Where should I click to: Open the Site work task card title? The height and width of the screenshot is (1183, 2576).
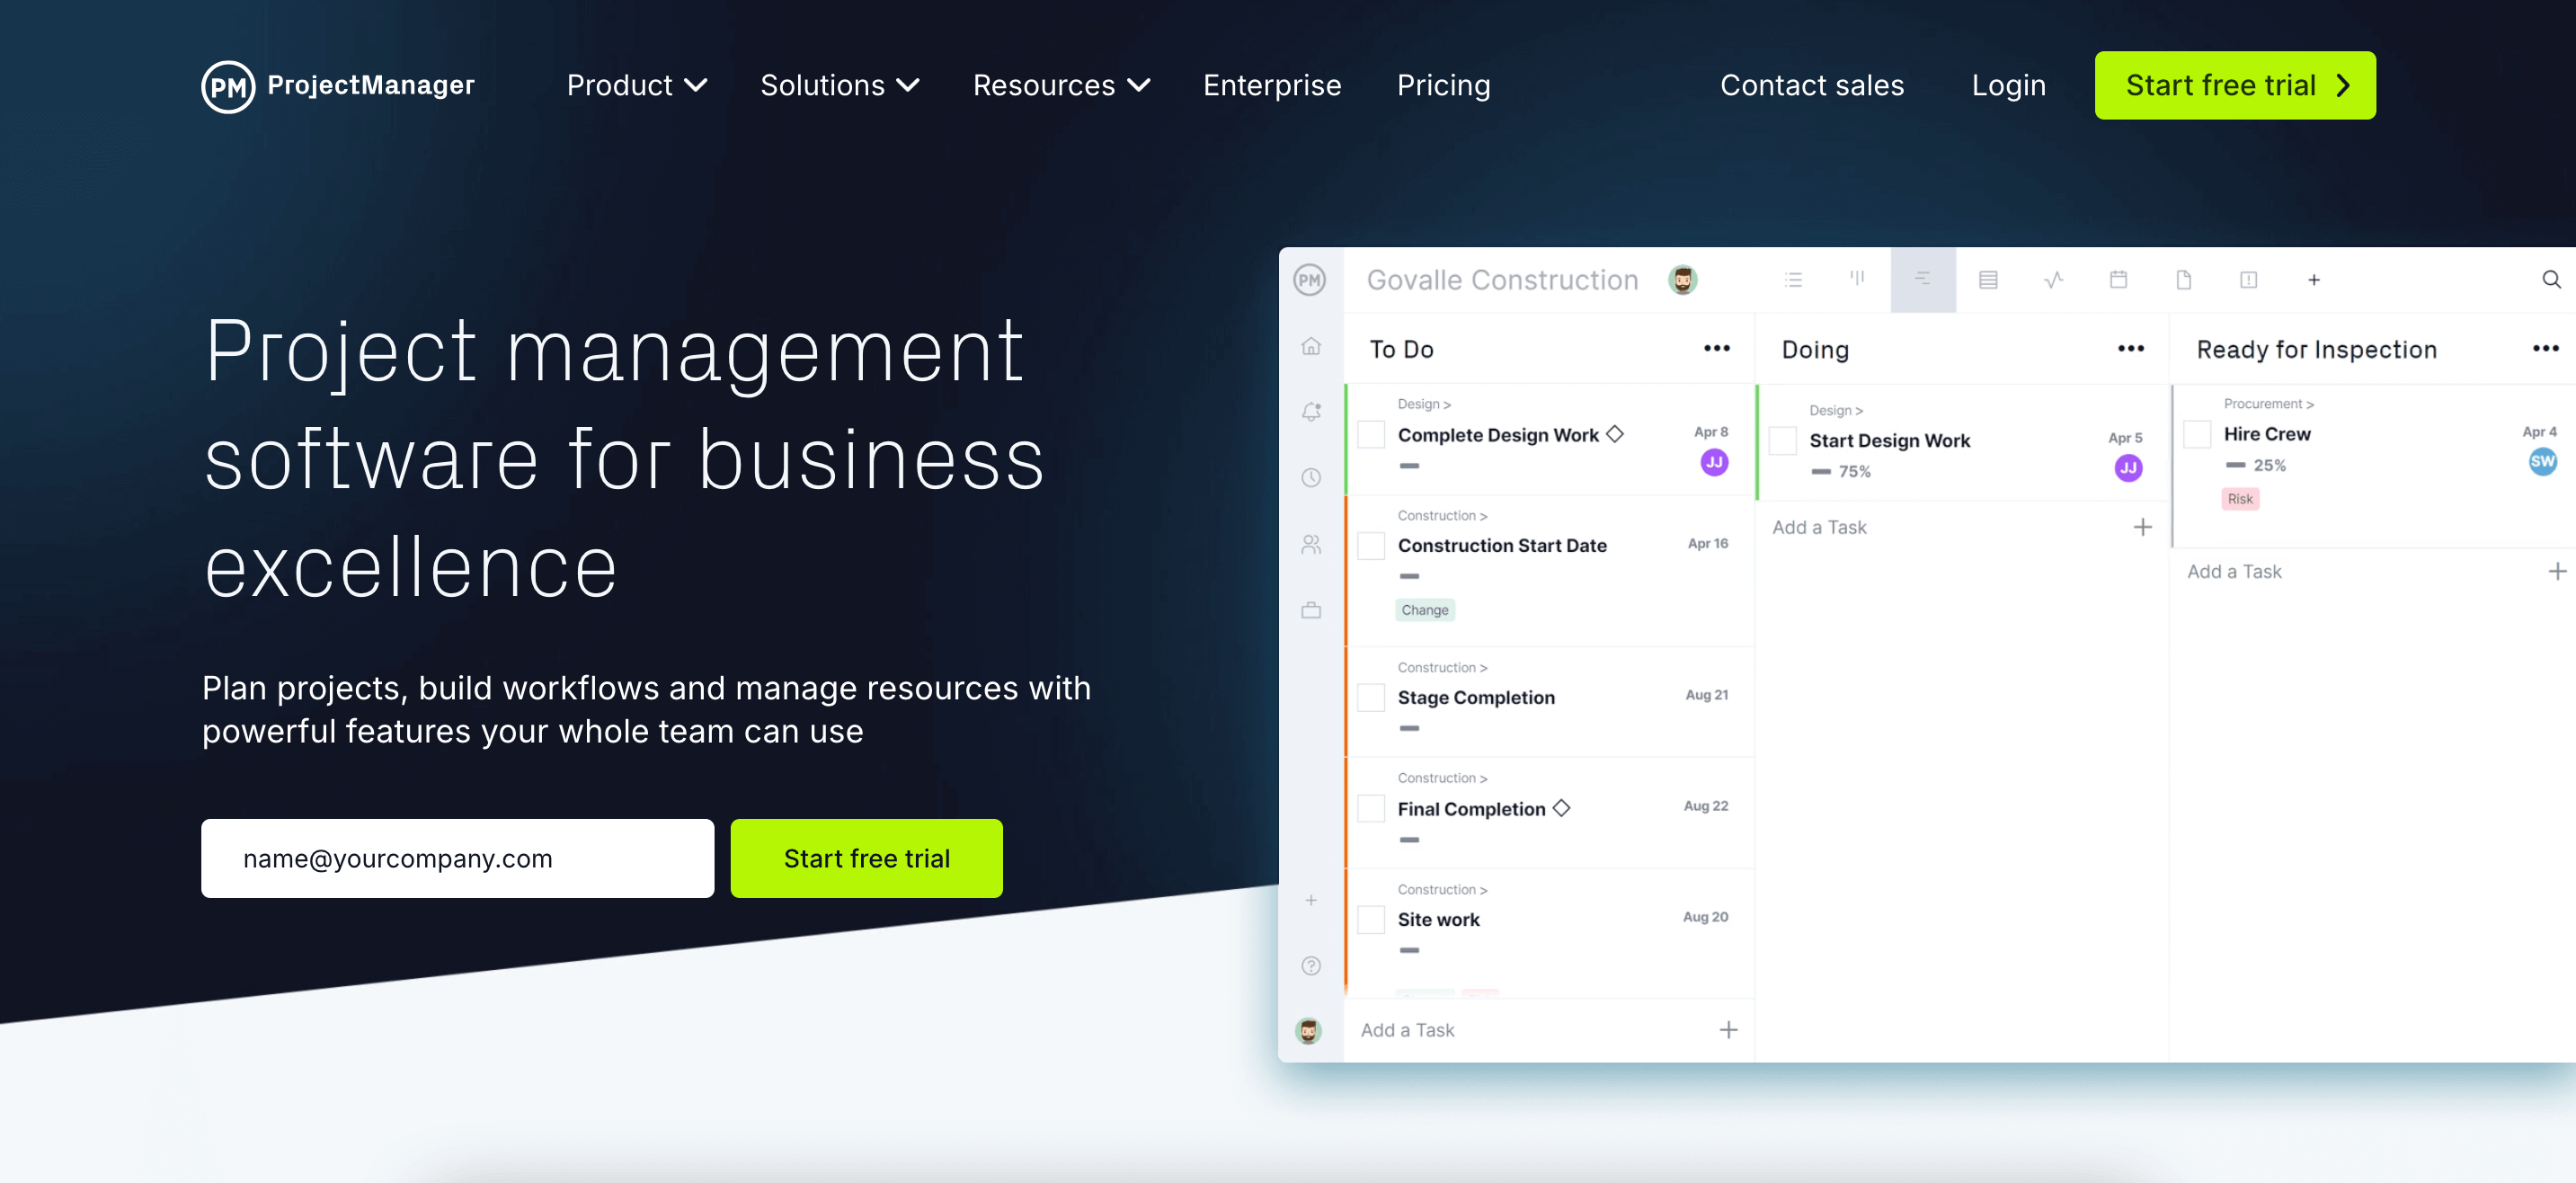(1438, 919)
